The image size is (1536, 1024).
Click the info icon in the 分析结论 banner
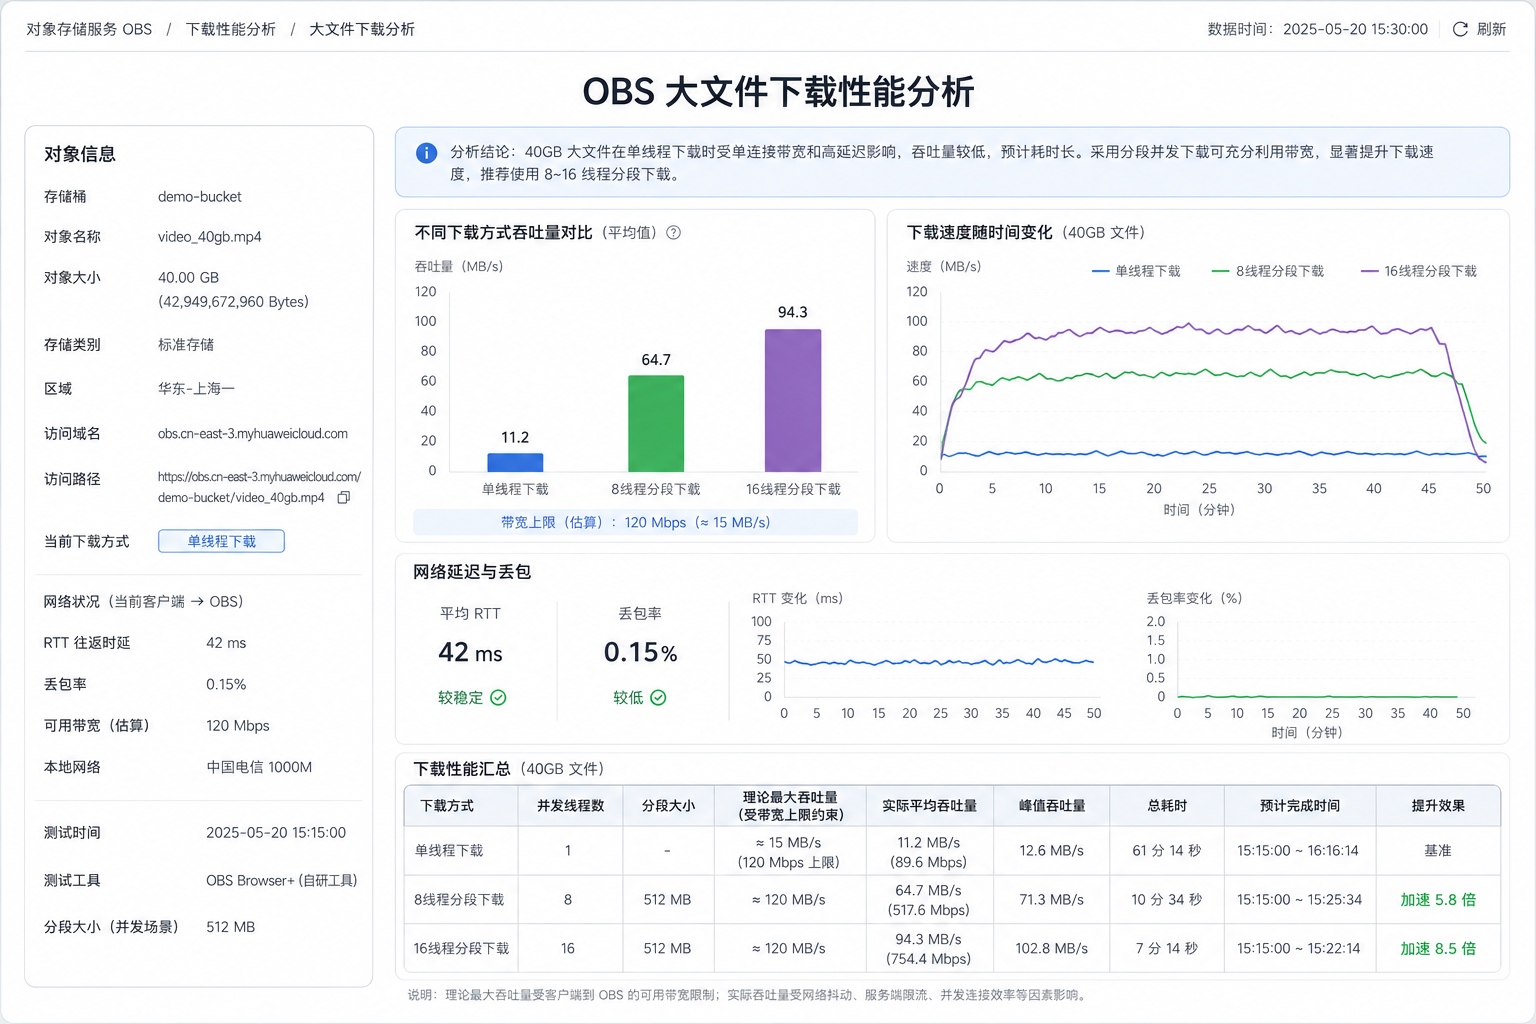pos(426,153)
